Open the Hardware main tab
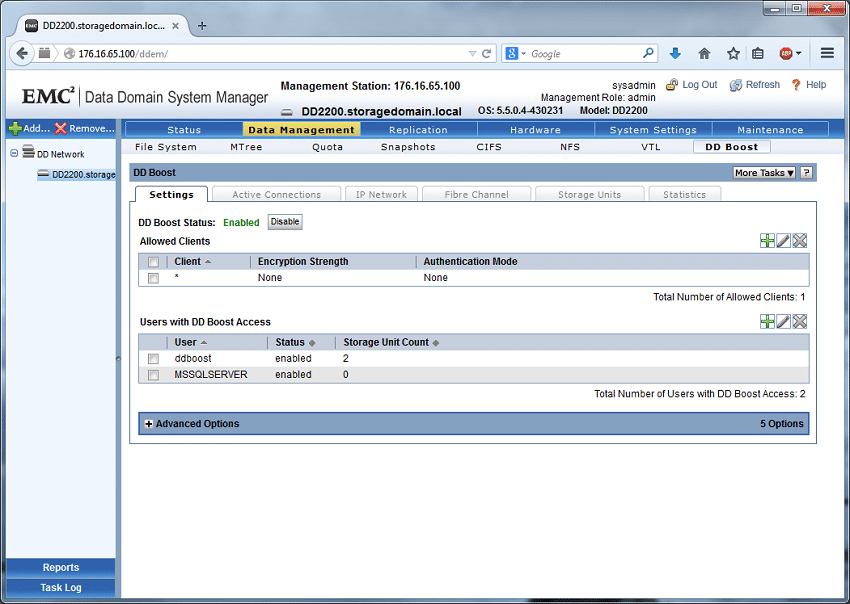Viewport: 850px width, 604px height. click(x=535, y=130)
